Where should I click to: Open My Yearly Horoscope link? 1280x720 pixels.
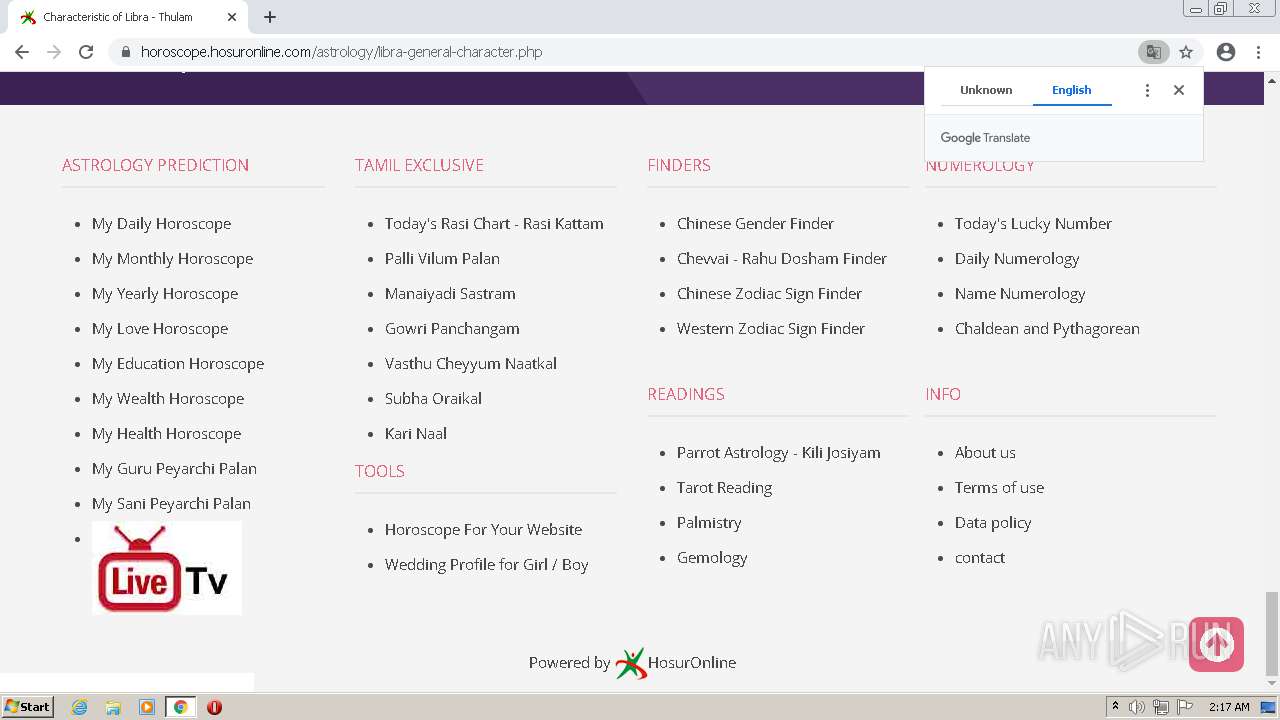(165, 294)
